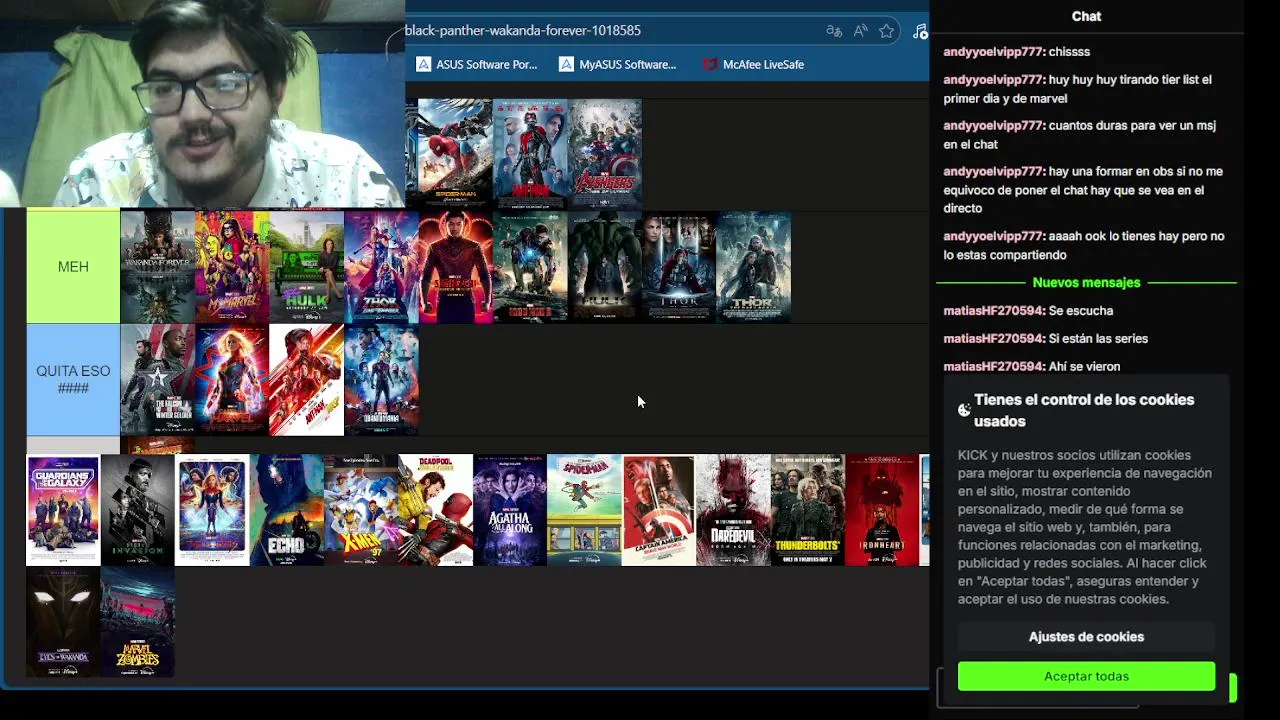Select the Ms. Marvel poster
The image size is (1280, 720).
[x=232, y=267]
